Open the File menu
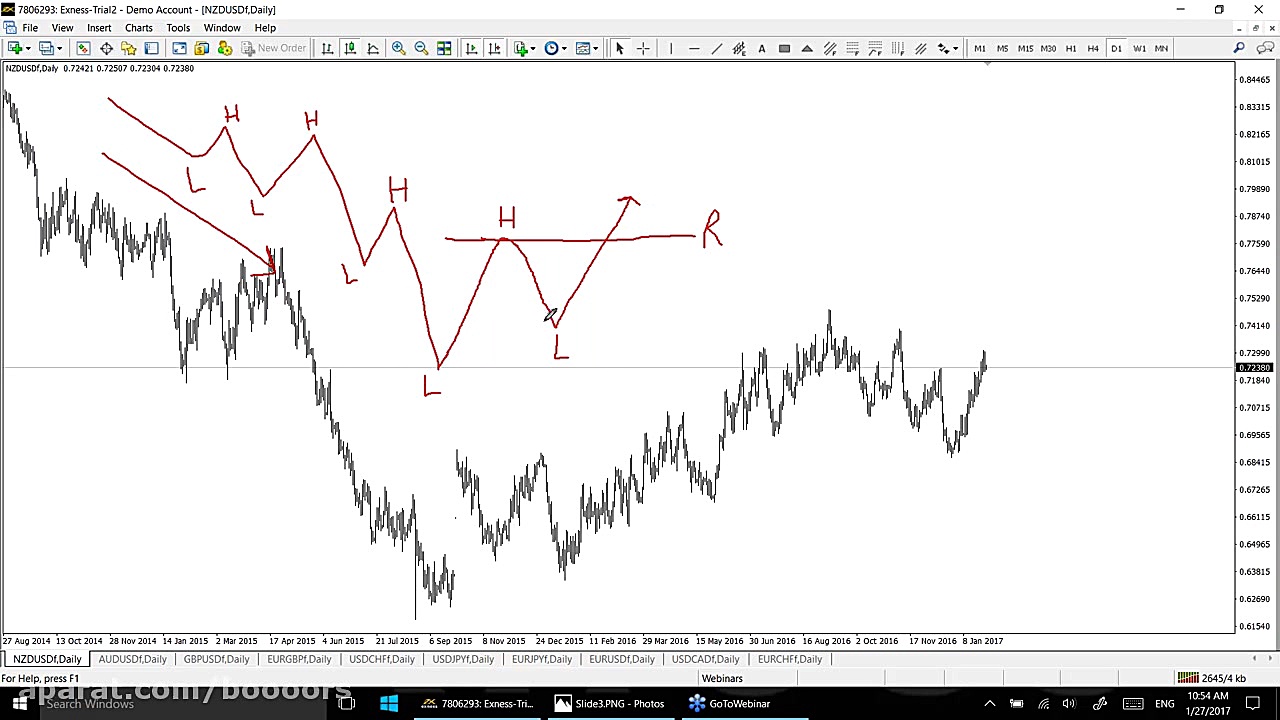Image resolution: width=1280 pixels, height=720 pixels. (30, 28)
